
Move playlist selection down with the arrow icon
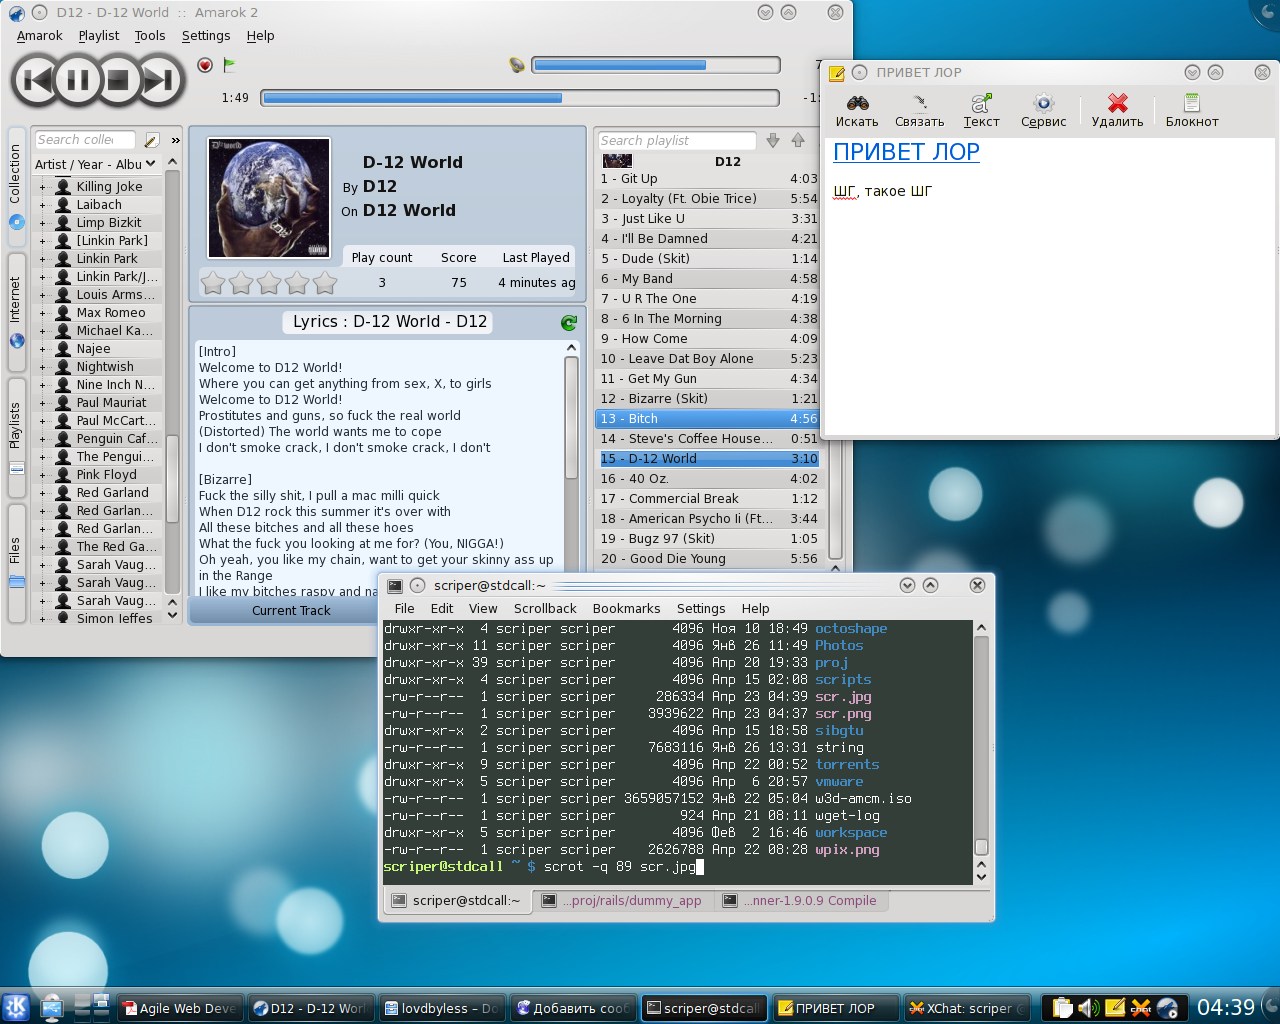pos(773,141)
